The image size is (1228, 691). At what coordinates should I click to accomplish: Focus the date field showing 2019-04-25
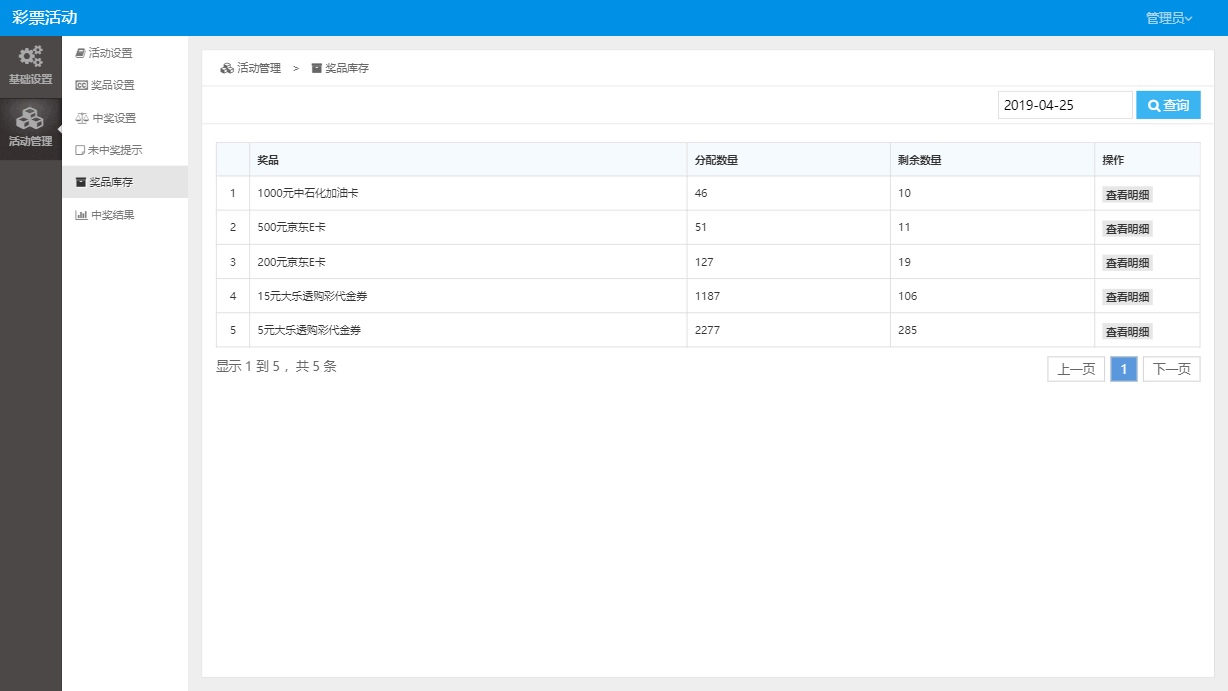click(x=1064, y=105)
